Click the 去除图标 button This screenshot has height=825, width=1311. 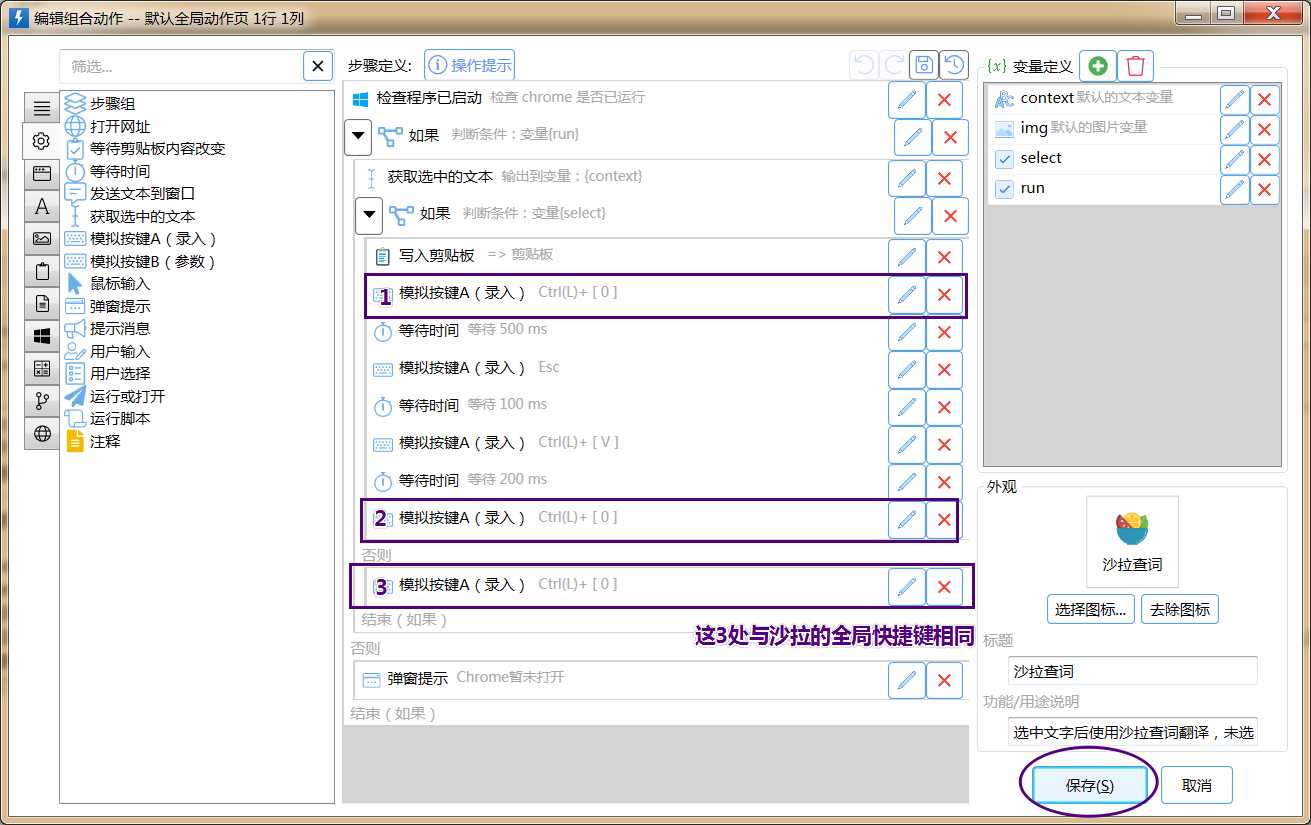[x=1180, y=609]
